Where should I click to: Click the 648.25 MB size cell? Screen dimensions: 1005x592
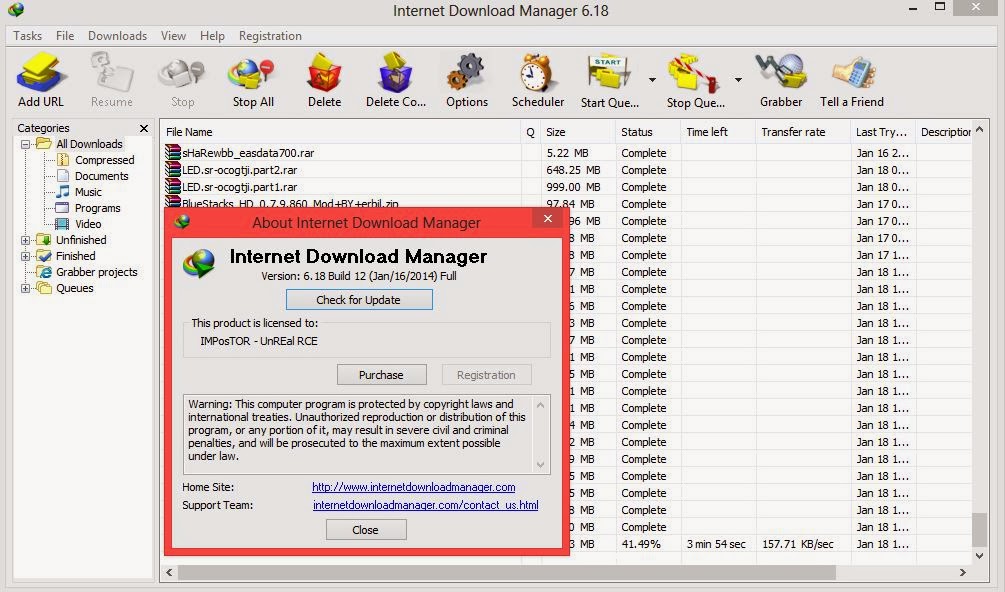click(574, 170)
